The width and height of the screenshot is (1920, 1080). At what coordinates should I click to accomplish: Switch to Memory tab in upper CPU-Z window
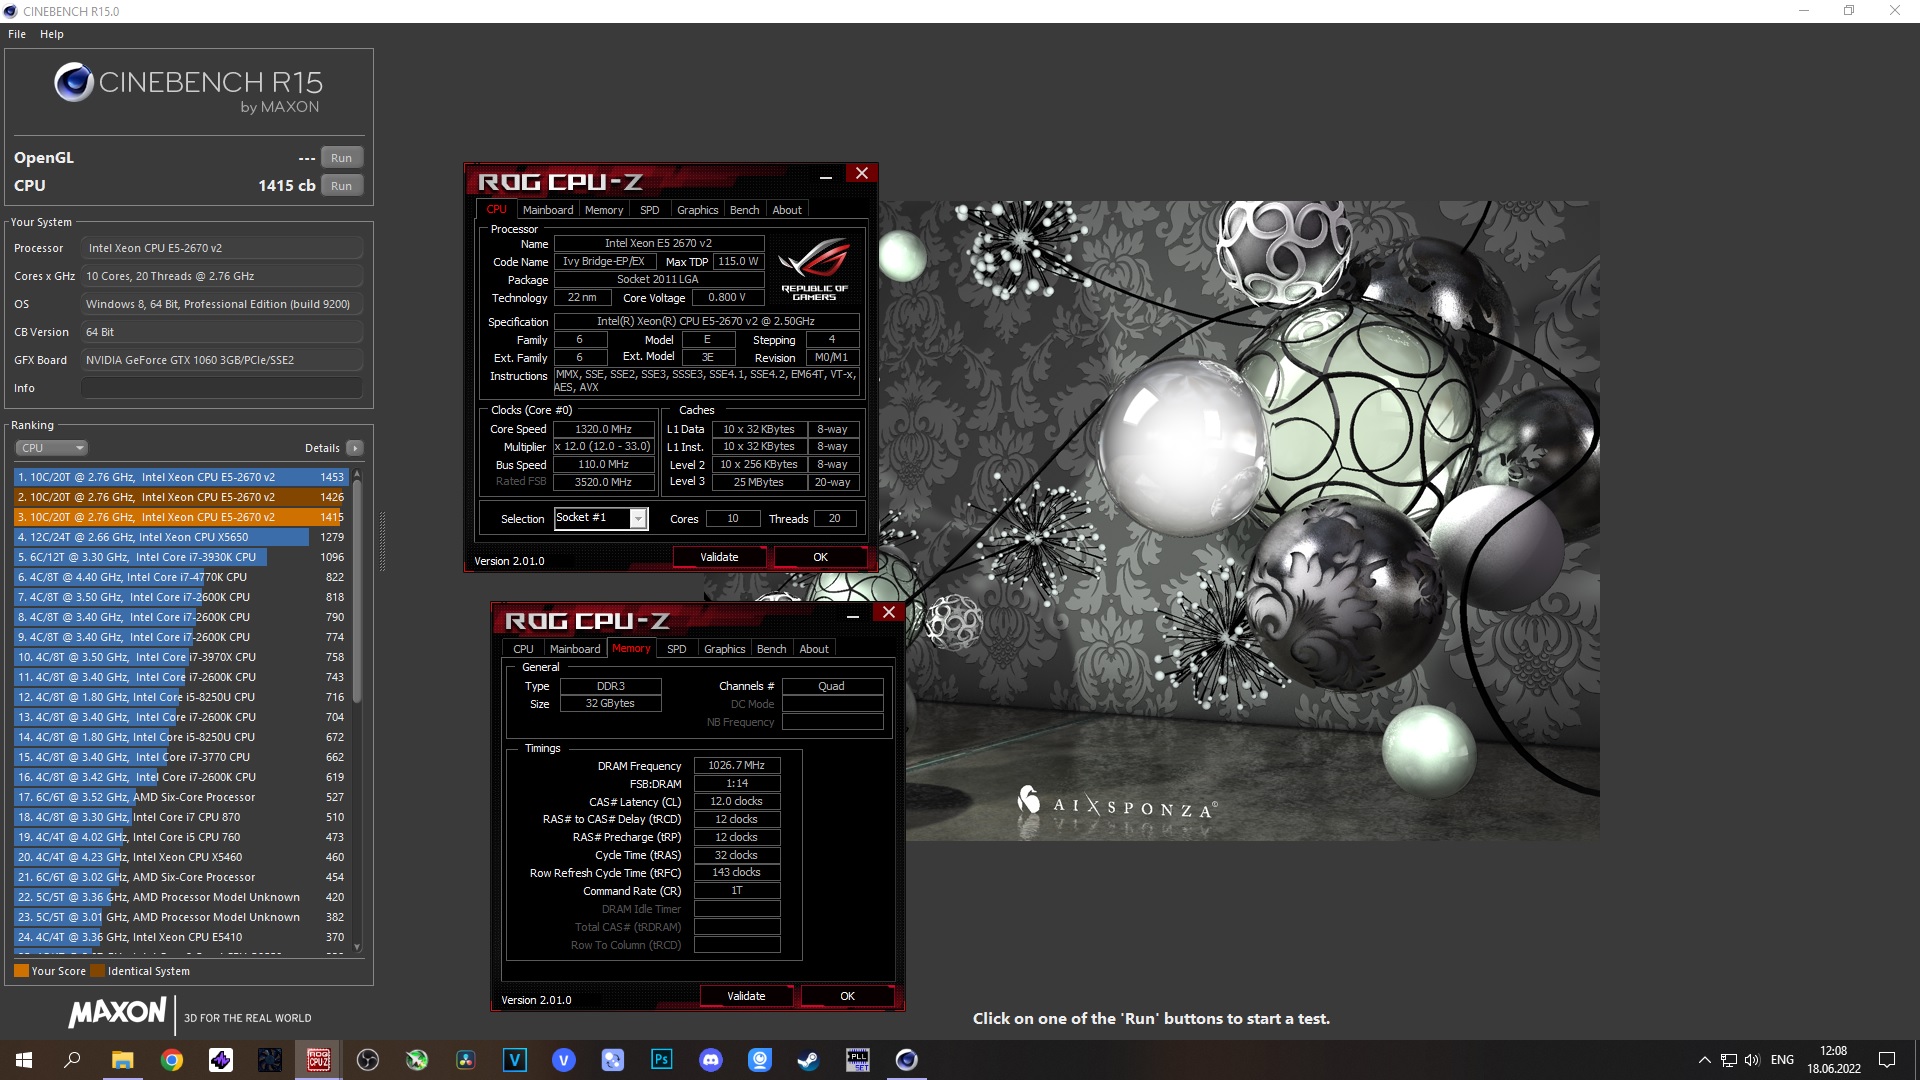[x=604, y=210]
